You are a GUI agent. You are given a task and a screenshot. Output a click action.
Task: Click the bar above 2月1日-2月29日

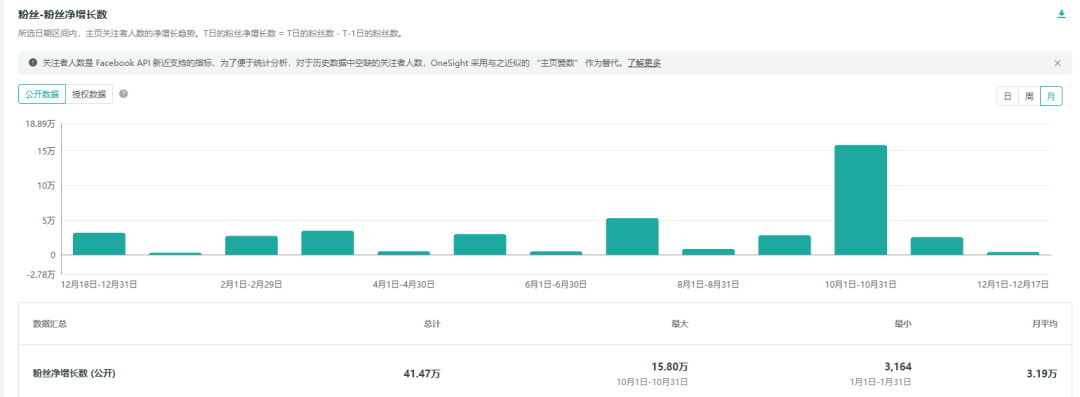point(251,245)
